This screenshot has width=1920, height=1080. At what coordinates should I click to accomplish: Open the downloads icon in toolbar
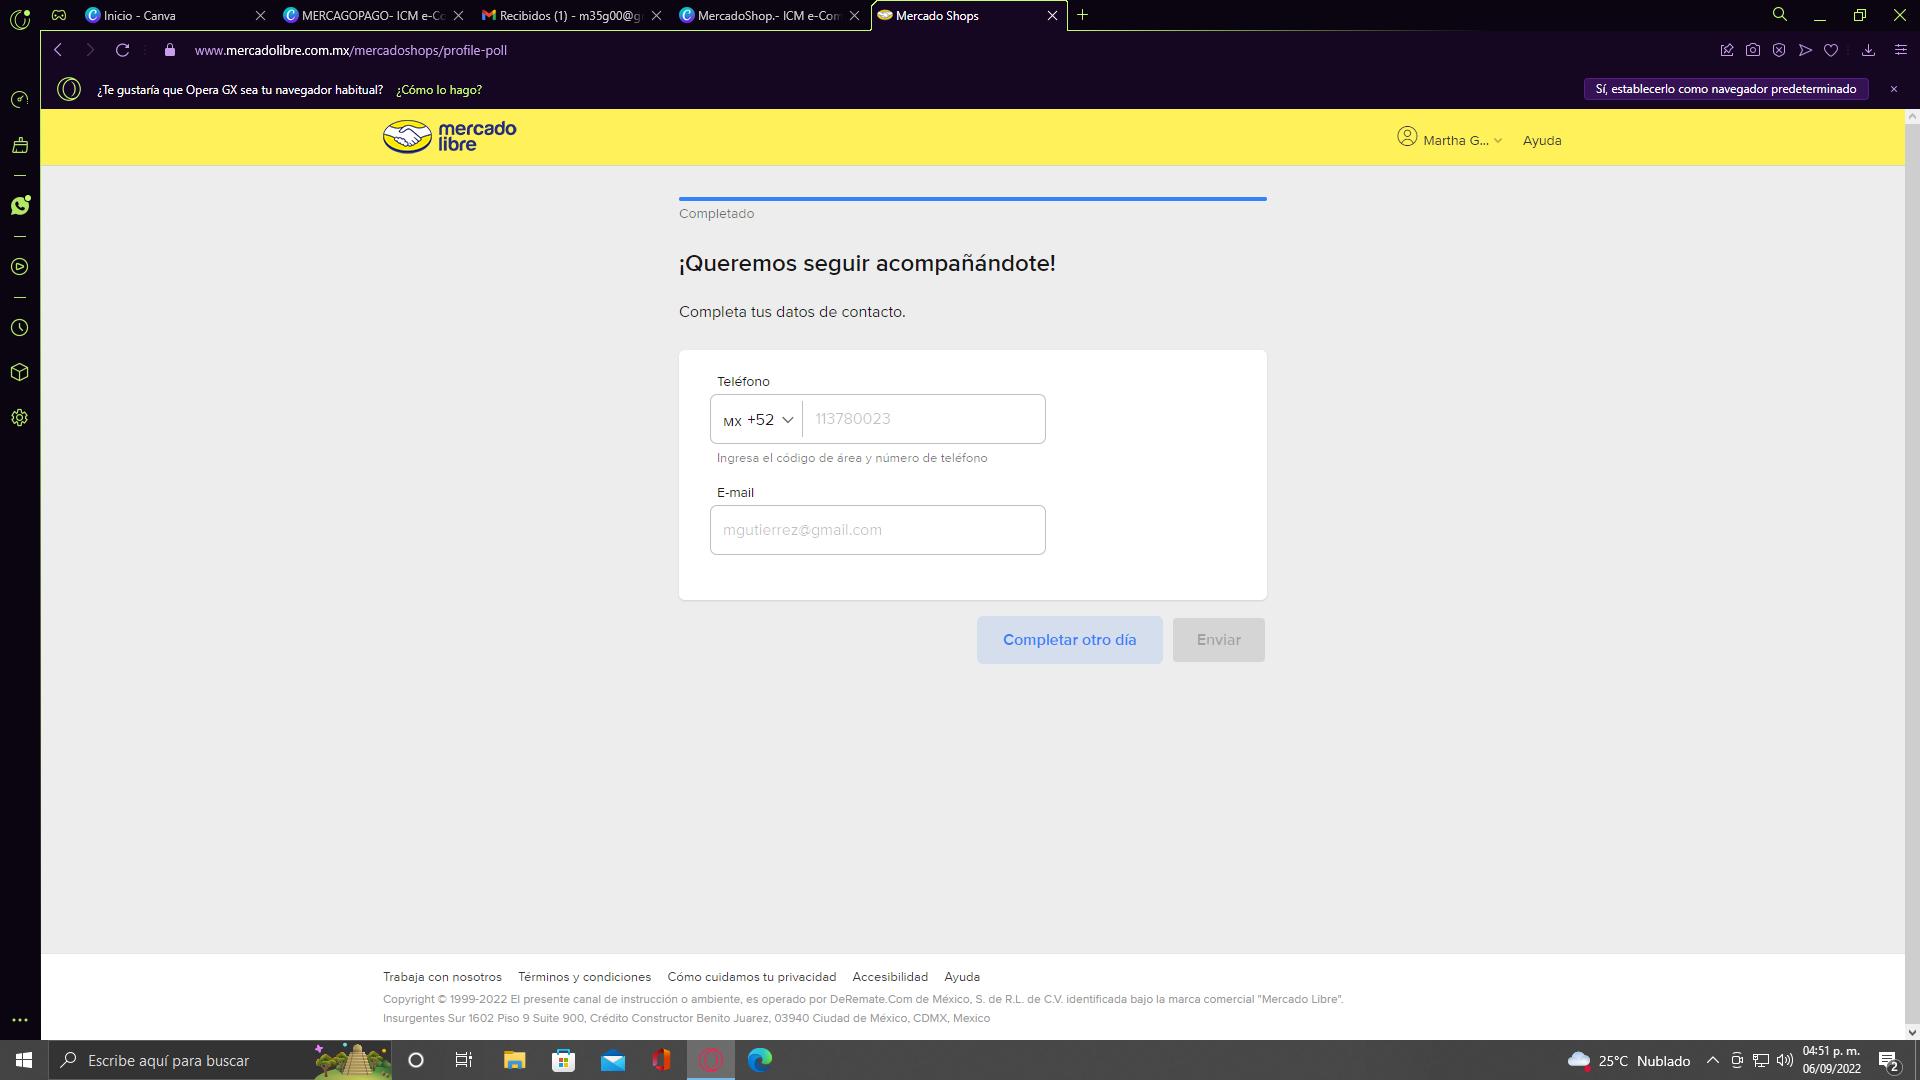(x=1868, y=50)
